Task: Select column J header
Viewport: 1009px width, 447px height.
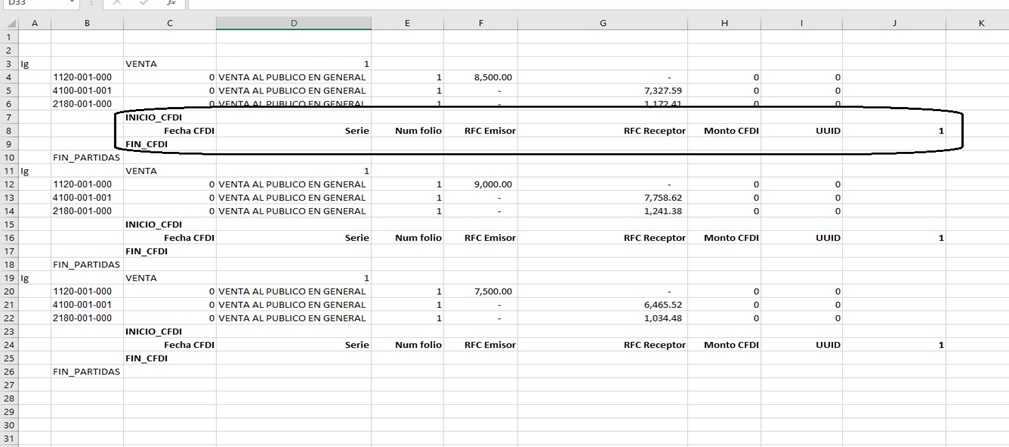Action: [894, 23]
